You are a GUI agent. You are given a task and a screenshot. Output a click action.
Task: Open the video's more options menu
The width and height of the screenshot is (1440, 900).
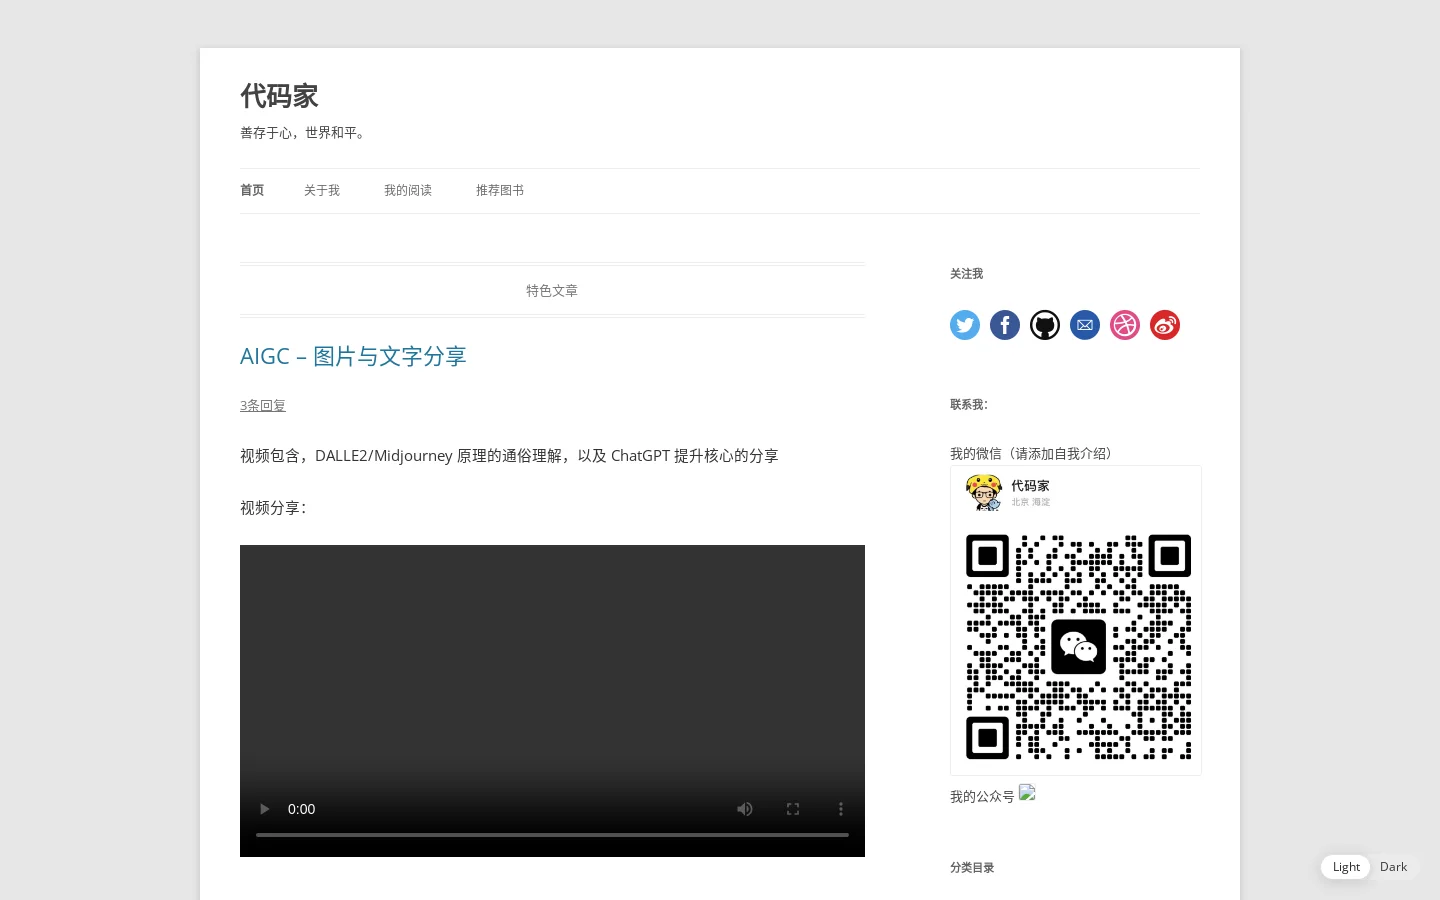(x=841, y=809)
